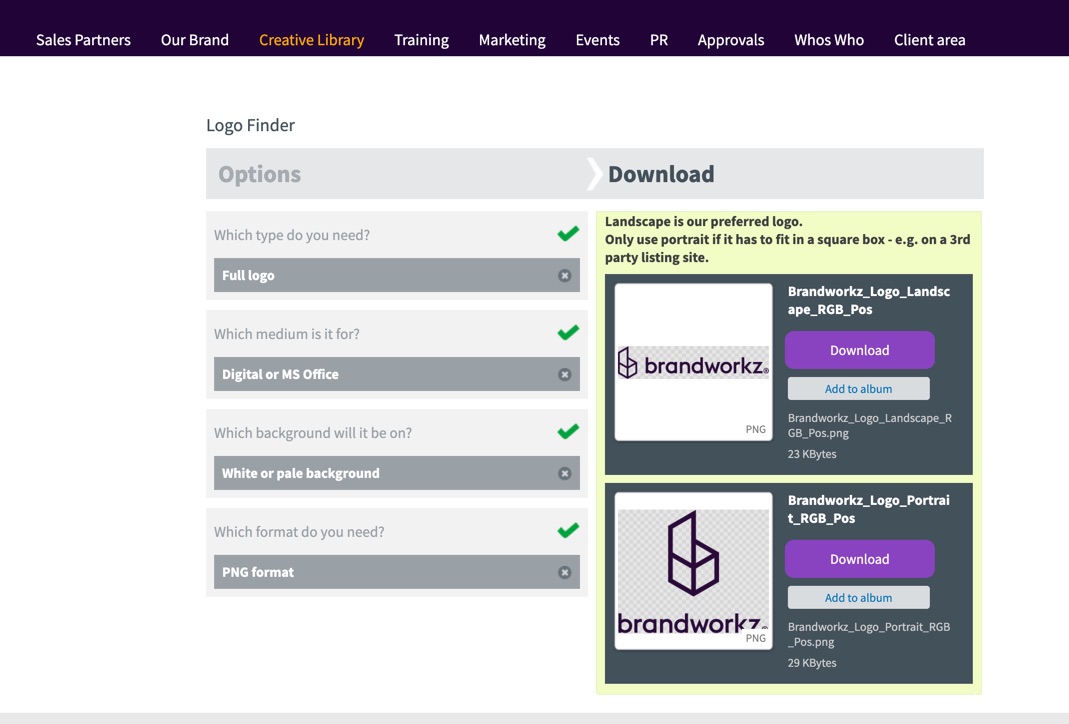The width and height of the screenshot is (1069, 724).
Task: Click PNG badge on portrait thumbnail
Action: click(x=755, y=638)
